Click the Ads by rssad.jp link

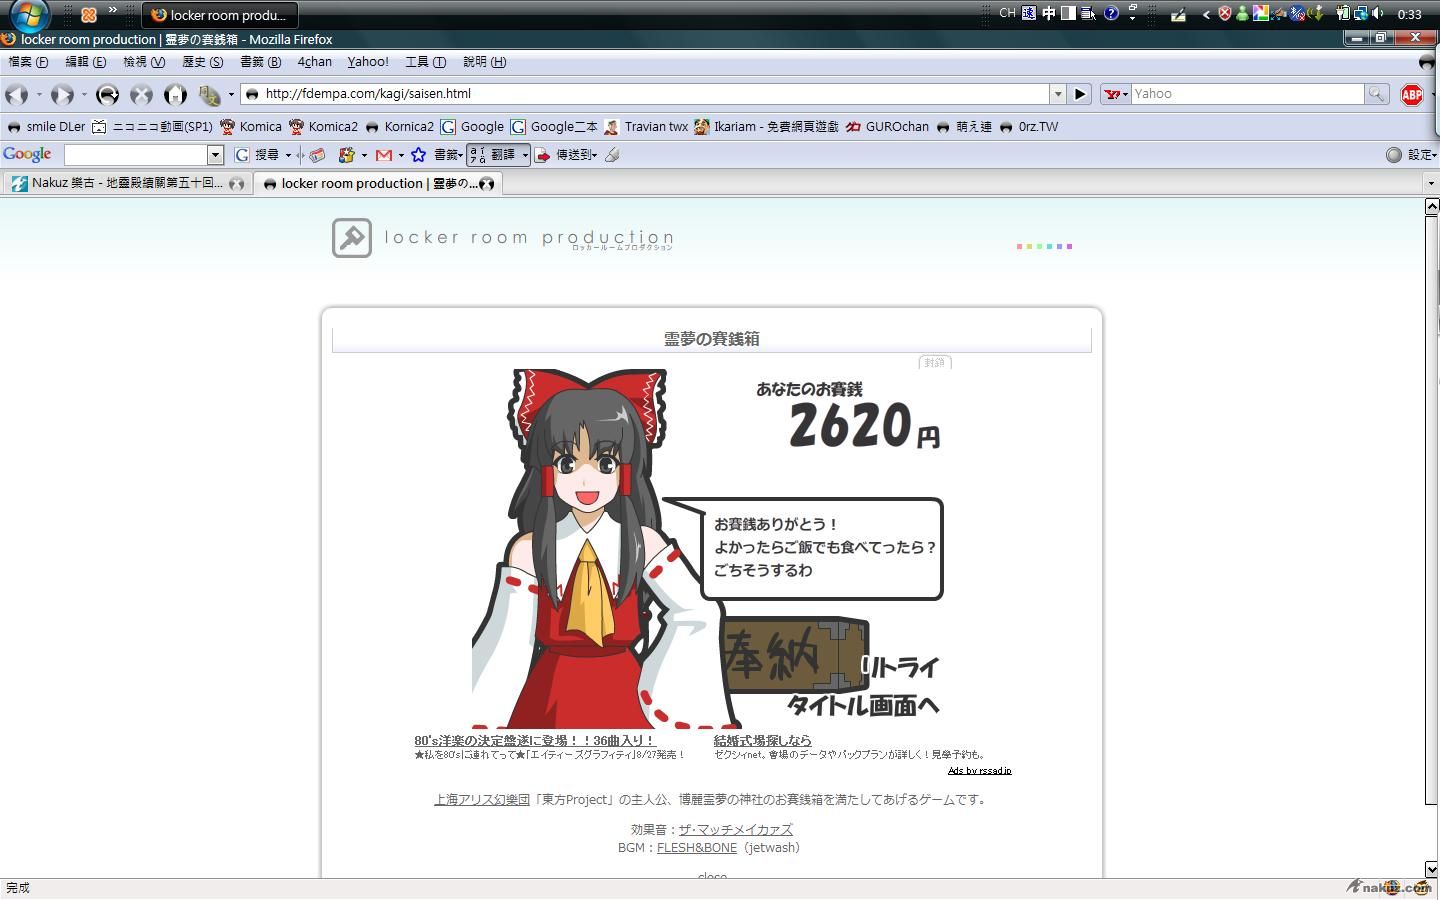click(979, 771)
